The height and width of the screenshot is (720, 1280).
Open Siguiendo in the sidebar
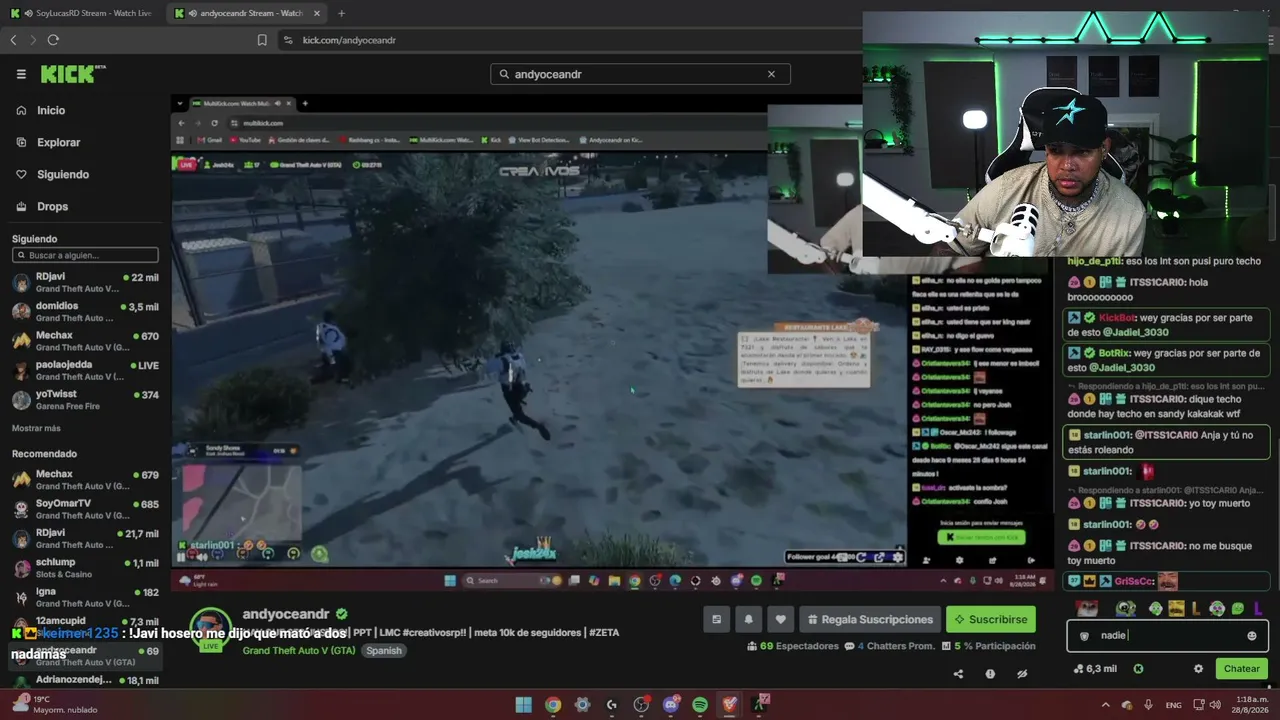pos(63,175)
